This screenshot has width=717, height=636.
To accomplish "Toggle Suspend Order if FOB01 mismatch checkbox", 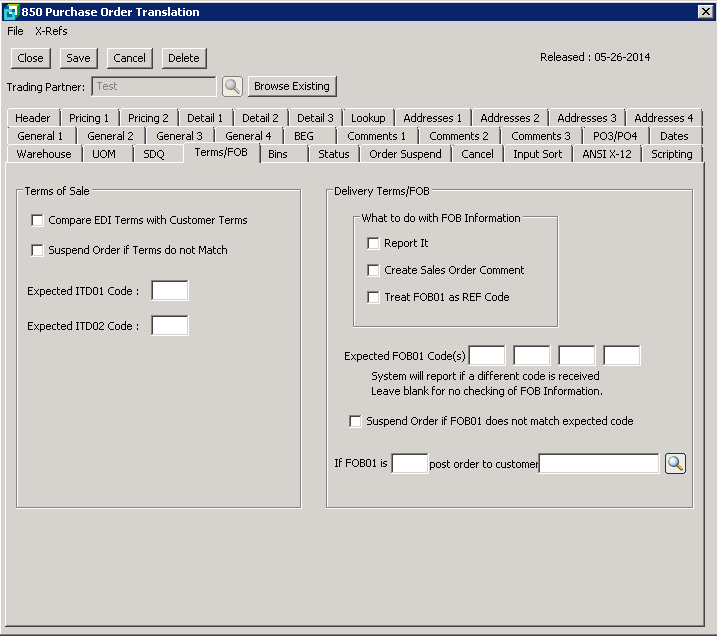I will [355, 421].
